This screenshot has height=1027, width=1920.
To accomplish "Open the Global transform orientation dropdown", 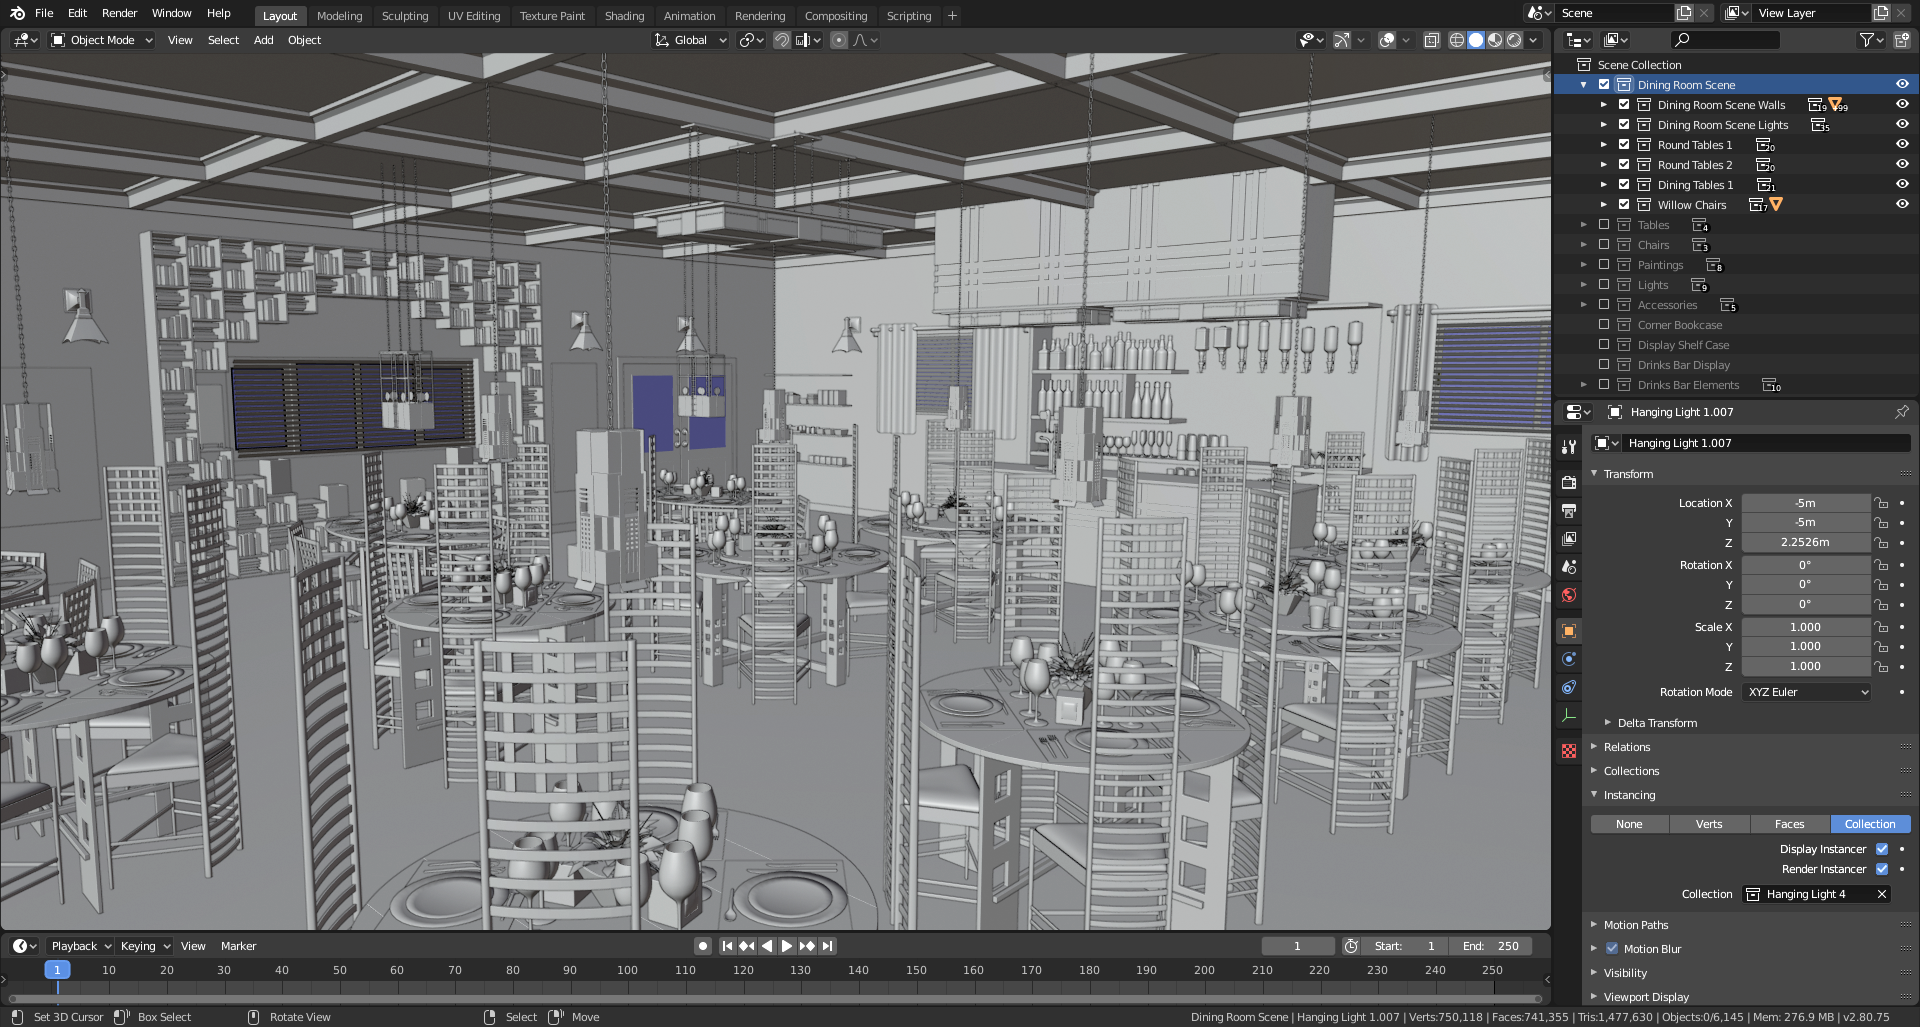I will click(690, 40).
